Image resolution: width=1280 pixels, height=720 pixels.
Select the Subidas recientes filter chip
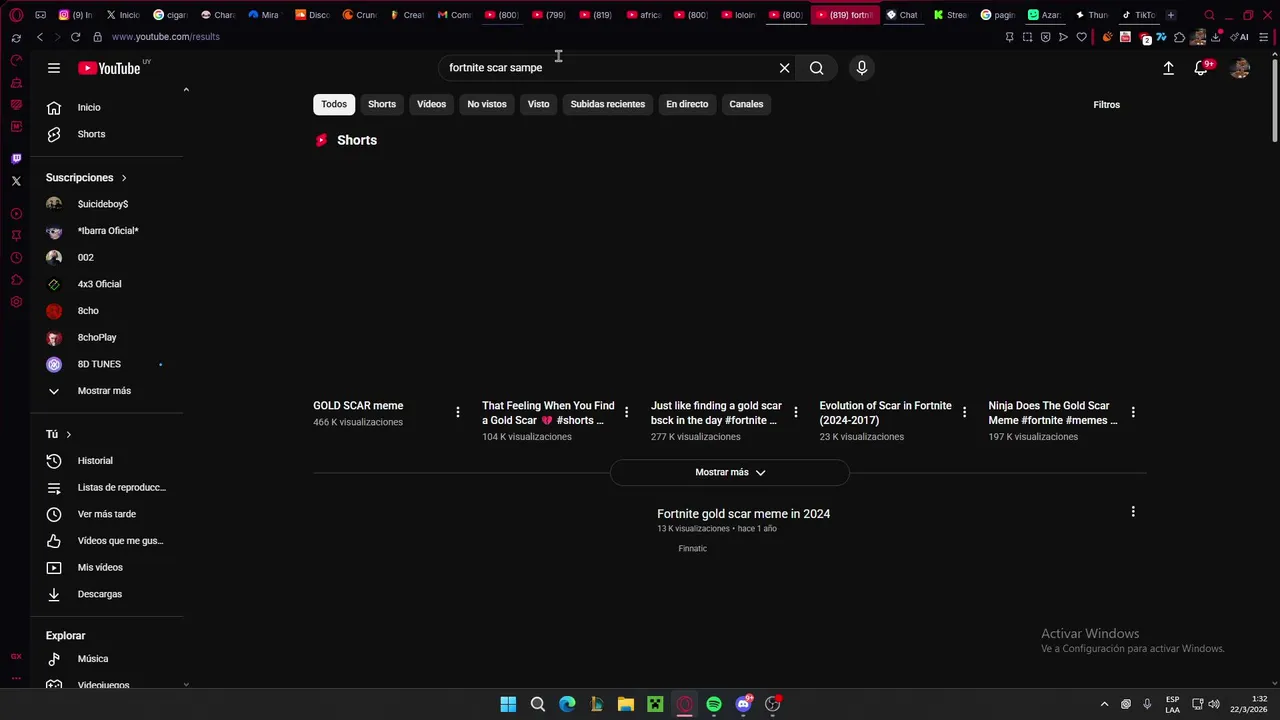(608, 104)
